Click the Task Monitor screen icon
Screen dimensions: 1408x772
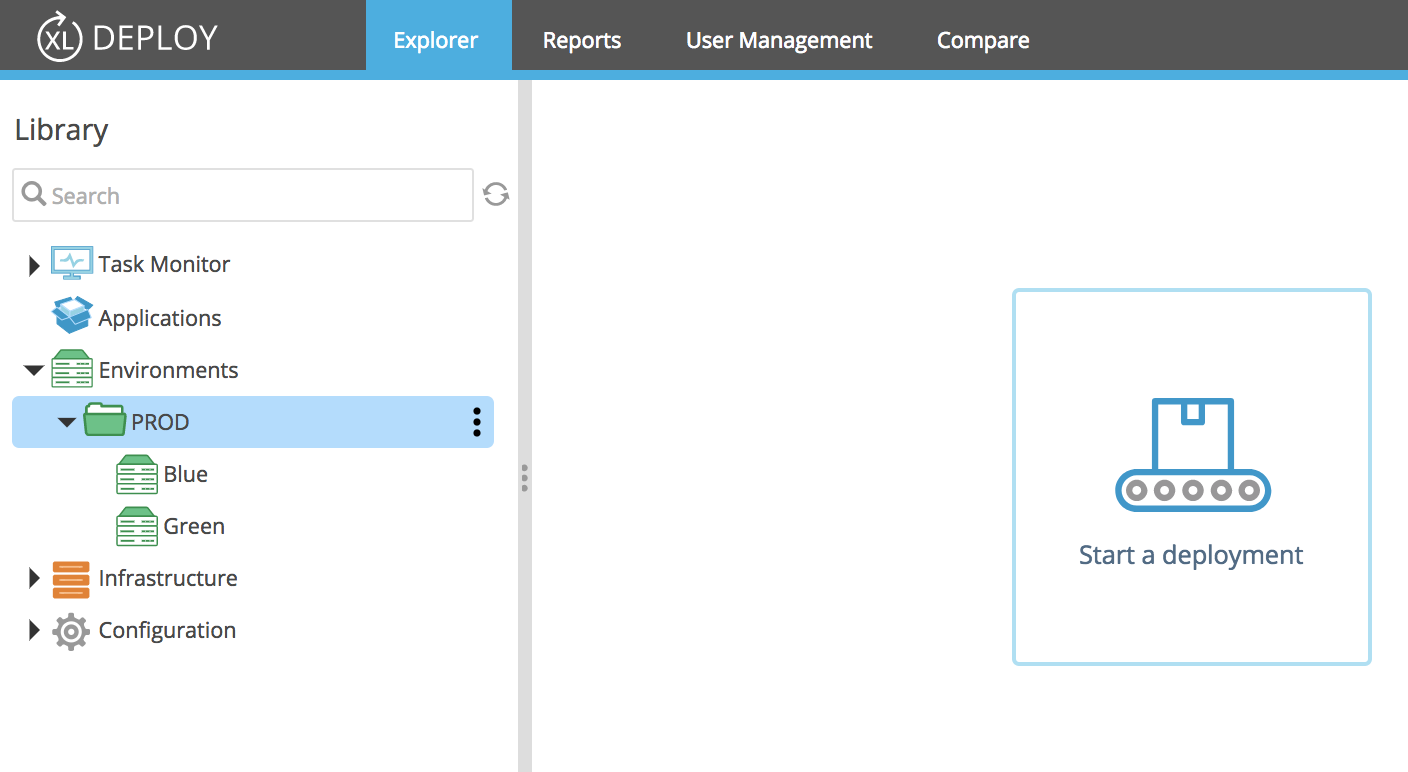[x=72, y=263]
